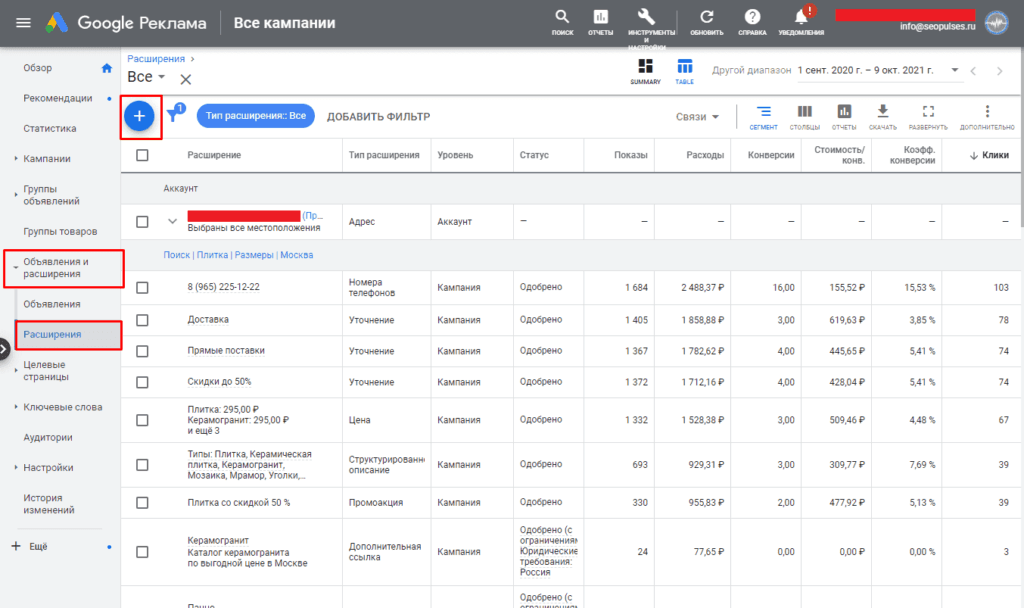Click ДОБАВИТЬ ФИЛЬТР
The height and width of the screenshot is (608, 1024).
[x=378, y=117]
